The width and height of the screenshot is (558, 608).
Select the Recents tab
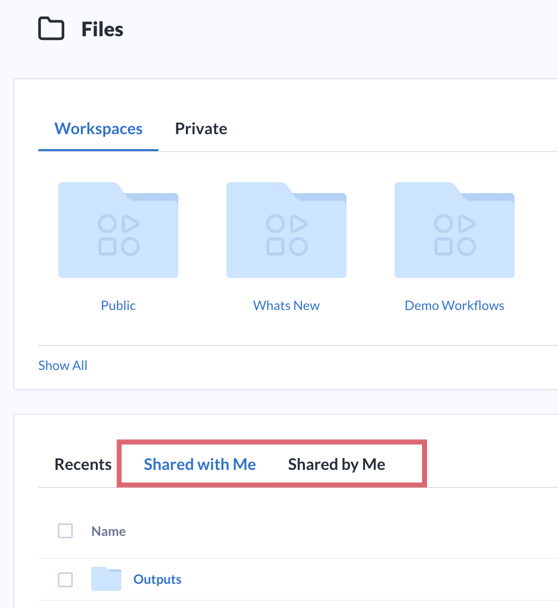(x=83, y=464)
